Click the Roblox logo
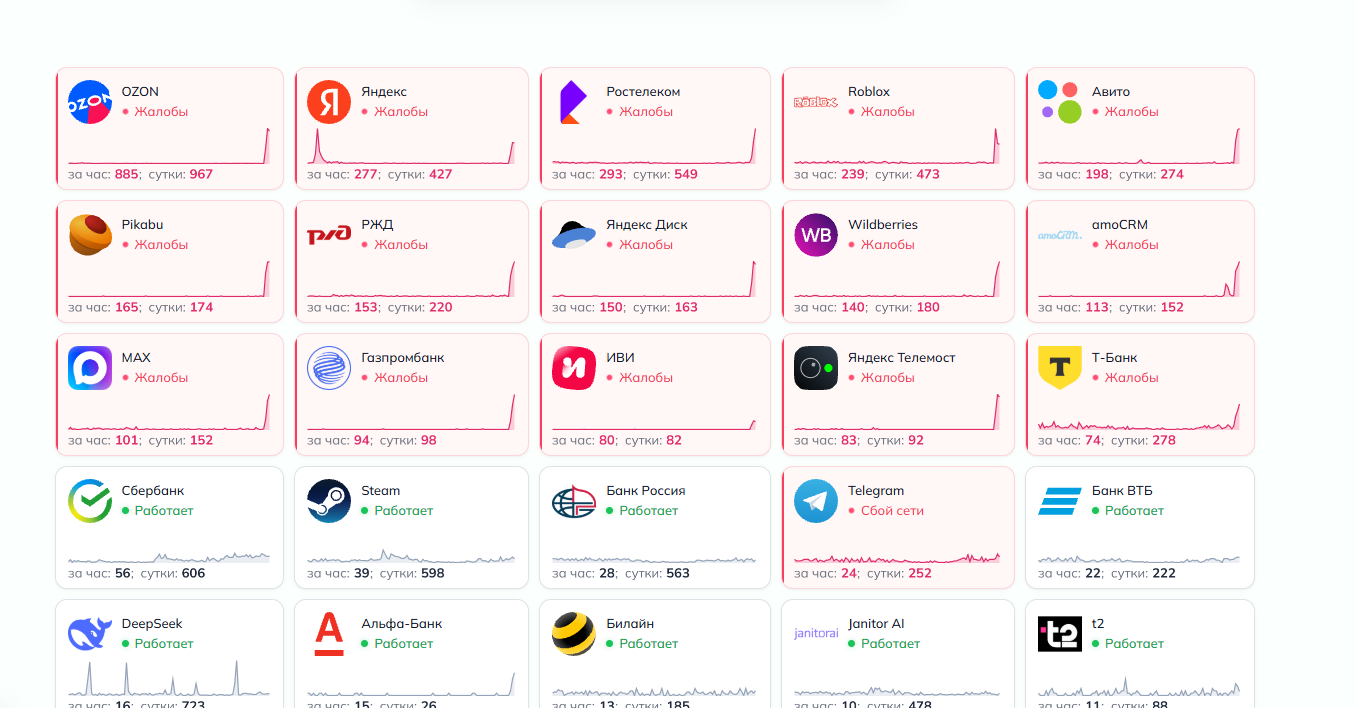Image resolution: width=1357 pixels, height=708 pixels. click(816, 102)
